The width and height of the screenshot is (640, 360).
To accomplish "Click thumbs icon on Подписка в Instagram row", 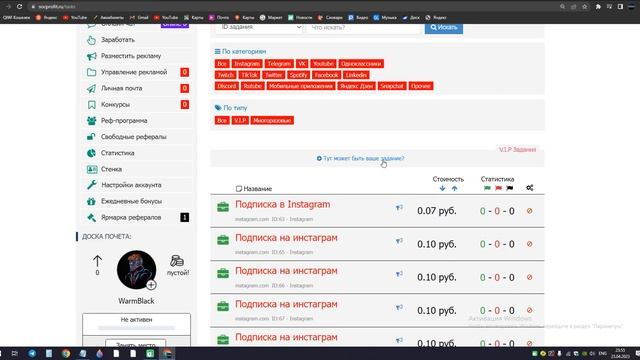I will point(399,208).
